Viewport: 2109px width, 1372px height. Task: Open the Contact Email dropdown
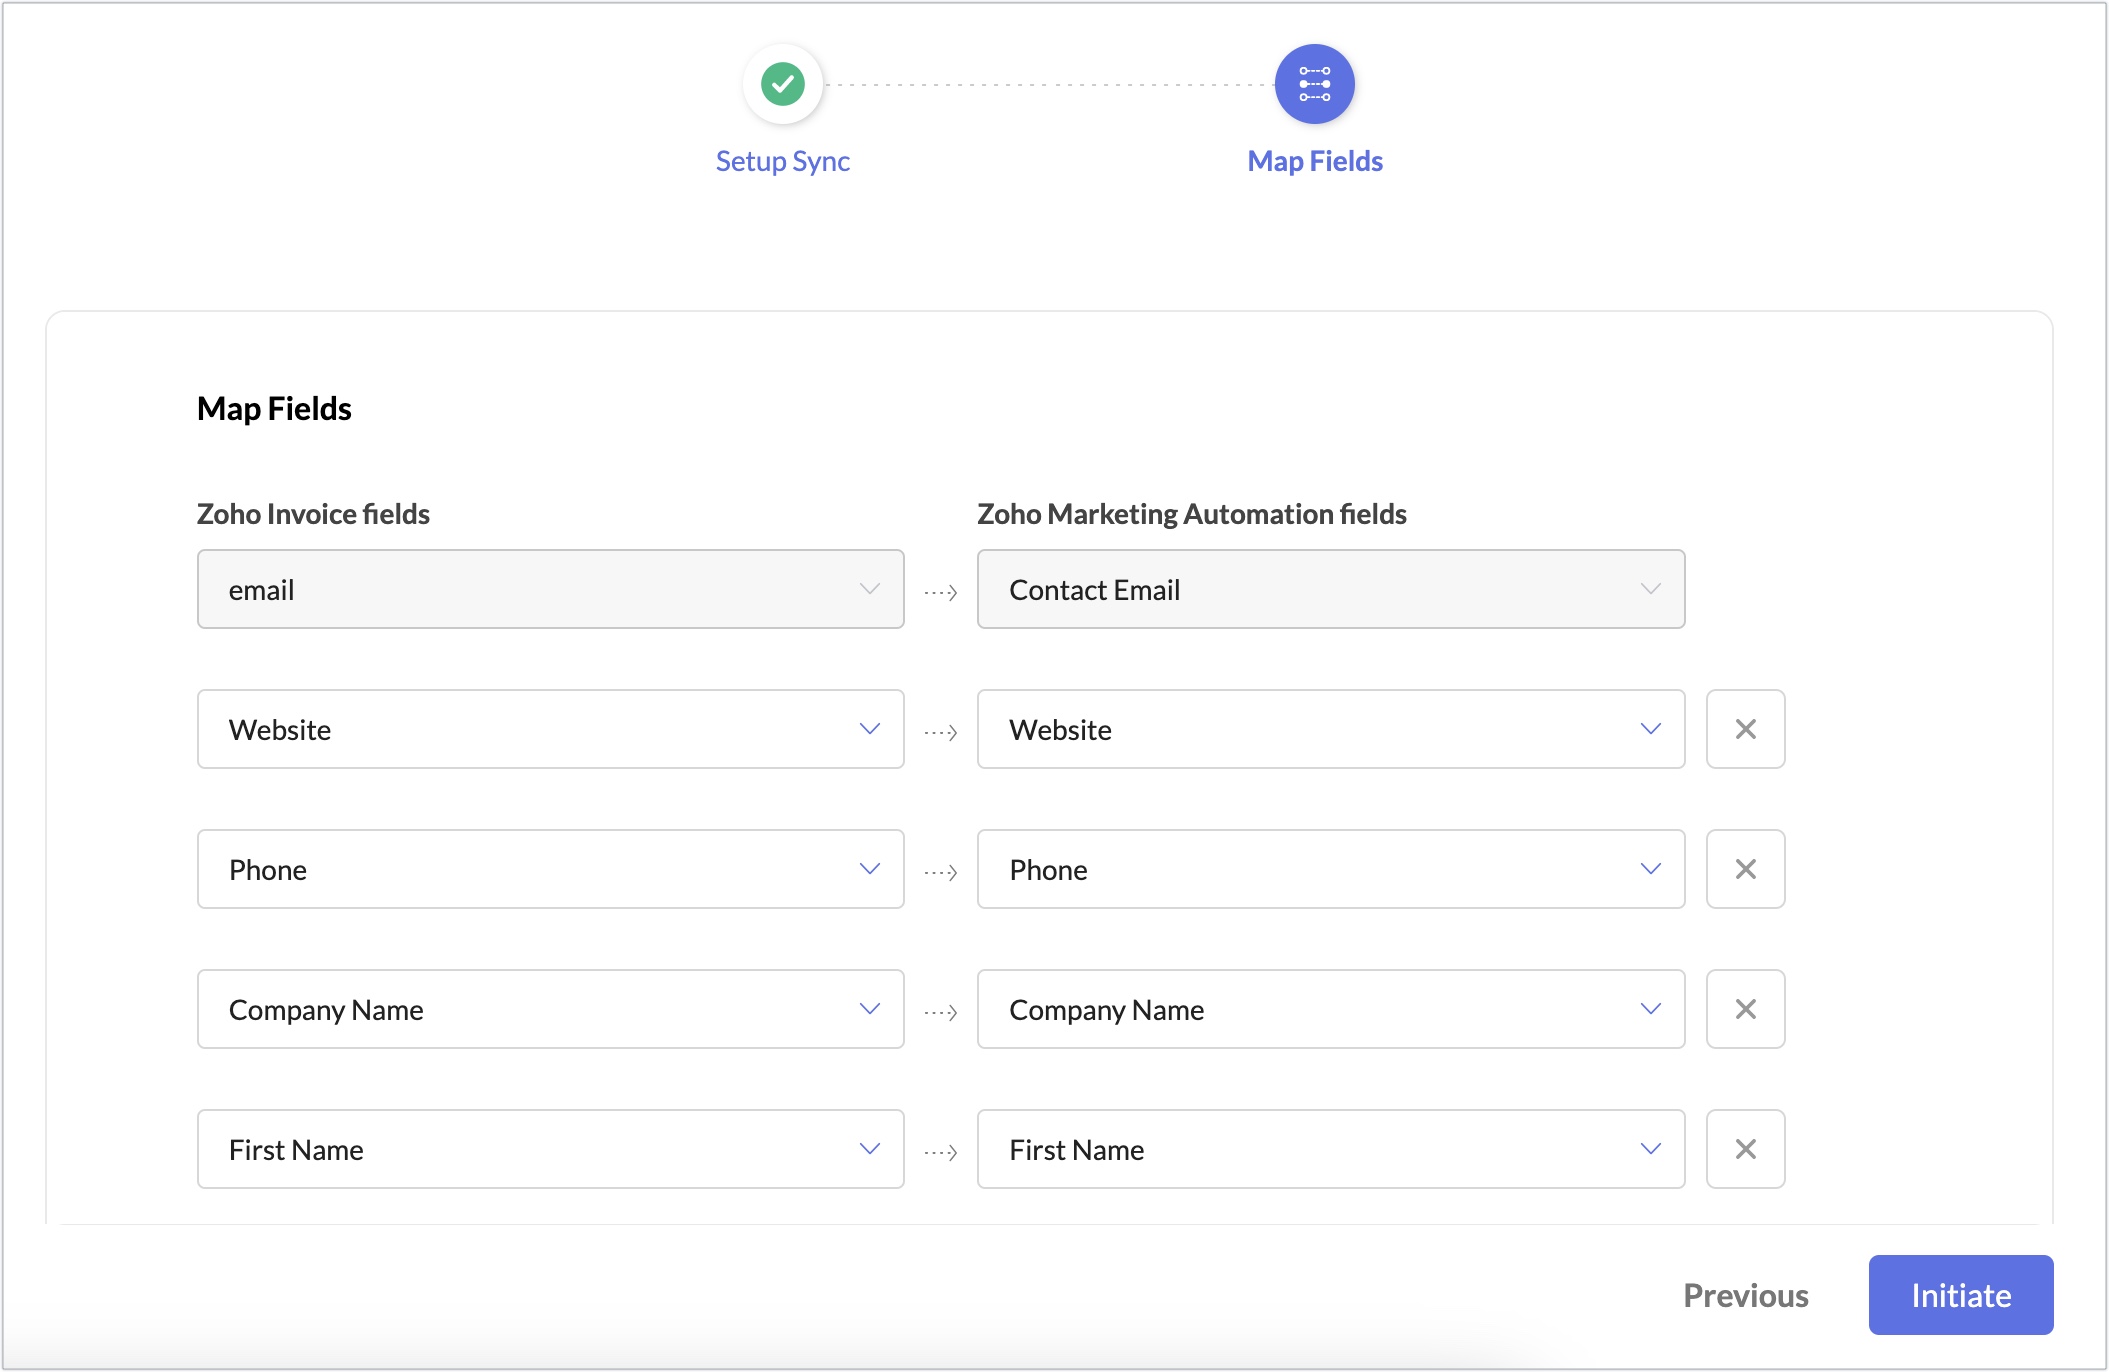[x=1331, y=589]
